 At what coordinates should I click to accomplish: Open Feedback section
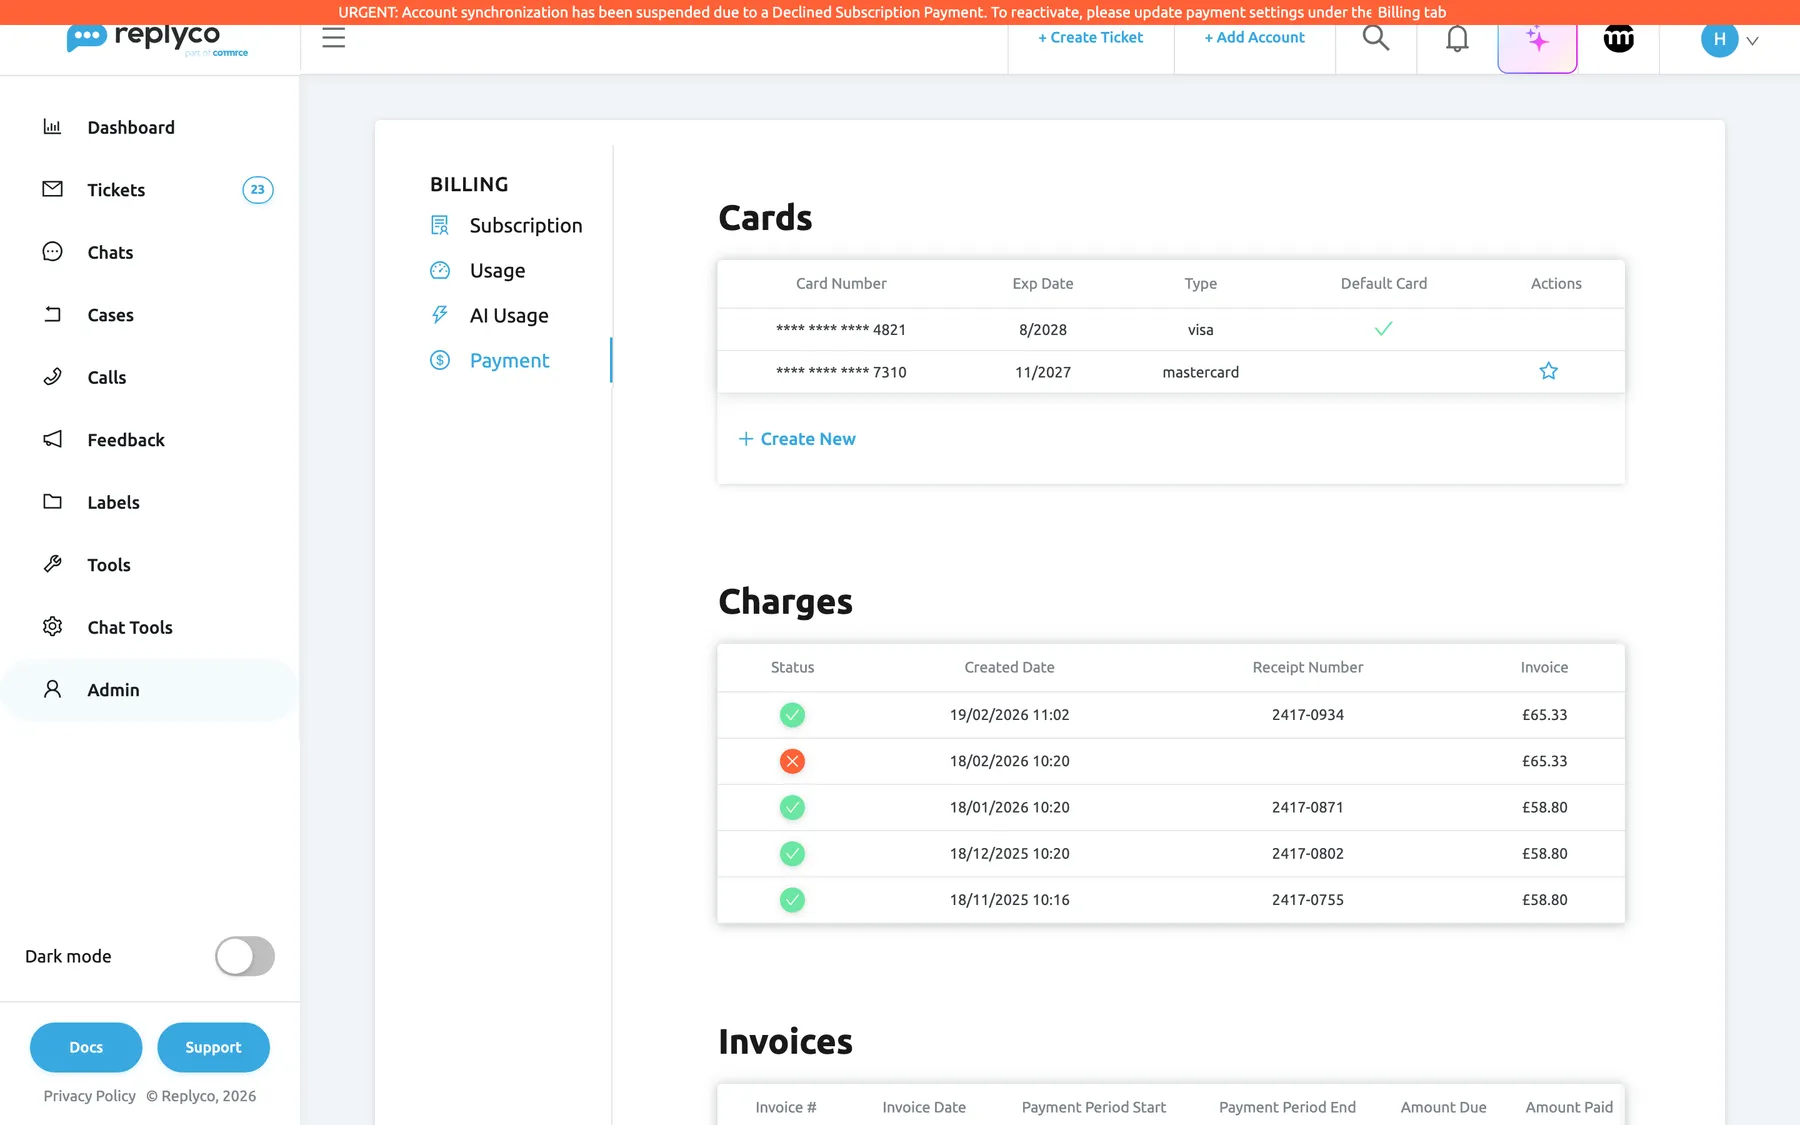click(x=126, y=440)
